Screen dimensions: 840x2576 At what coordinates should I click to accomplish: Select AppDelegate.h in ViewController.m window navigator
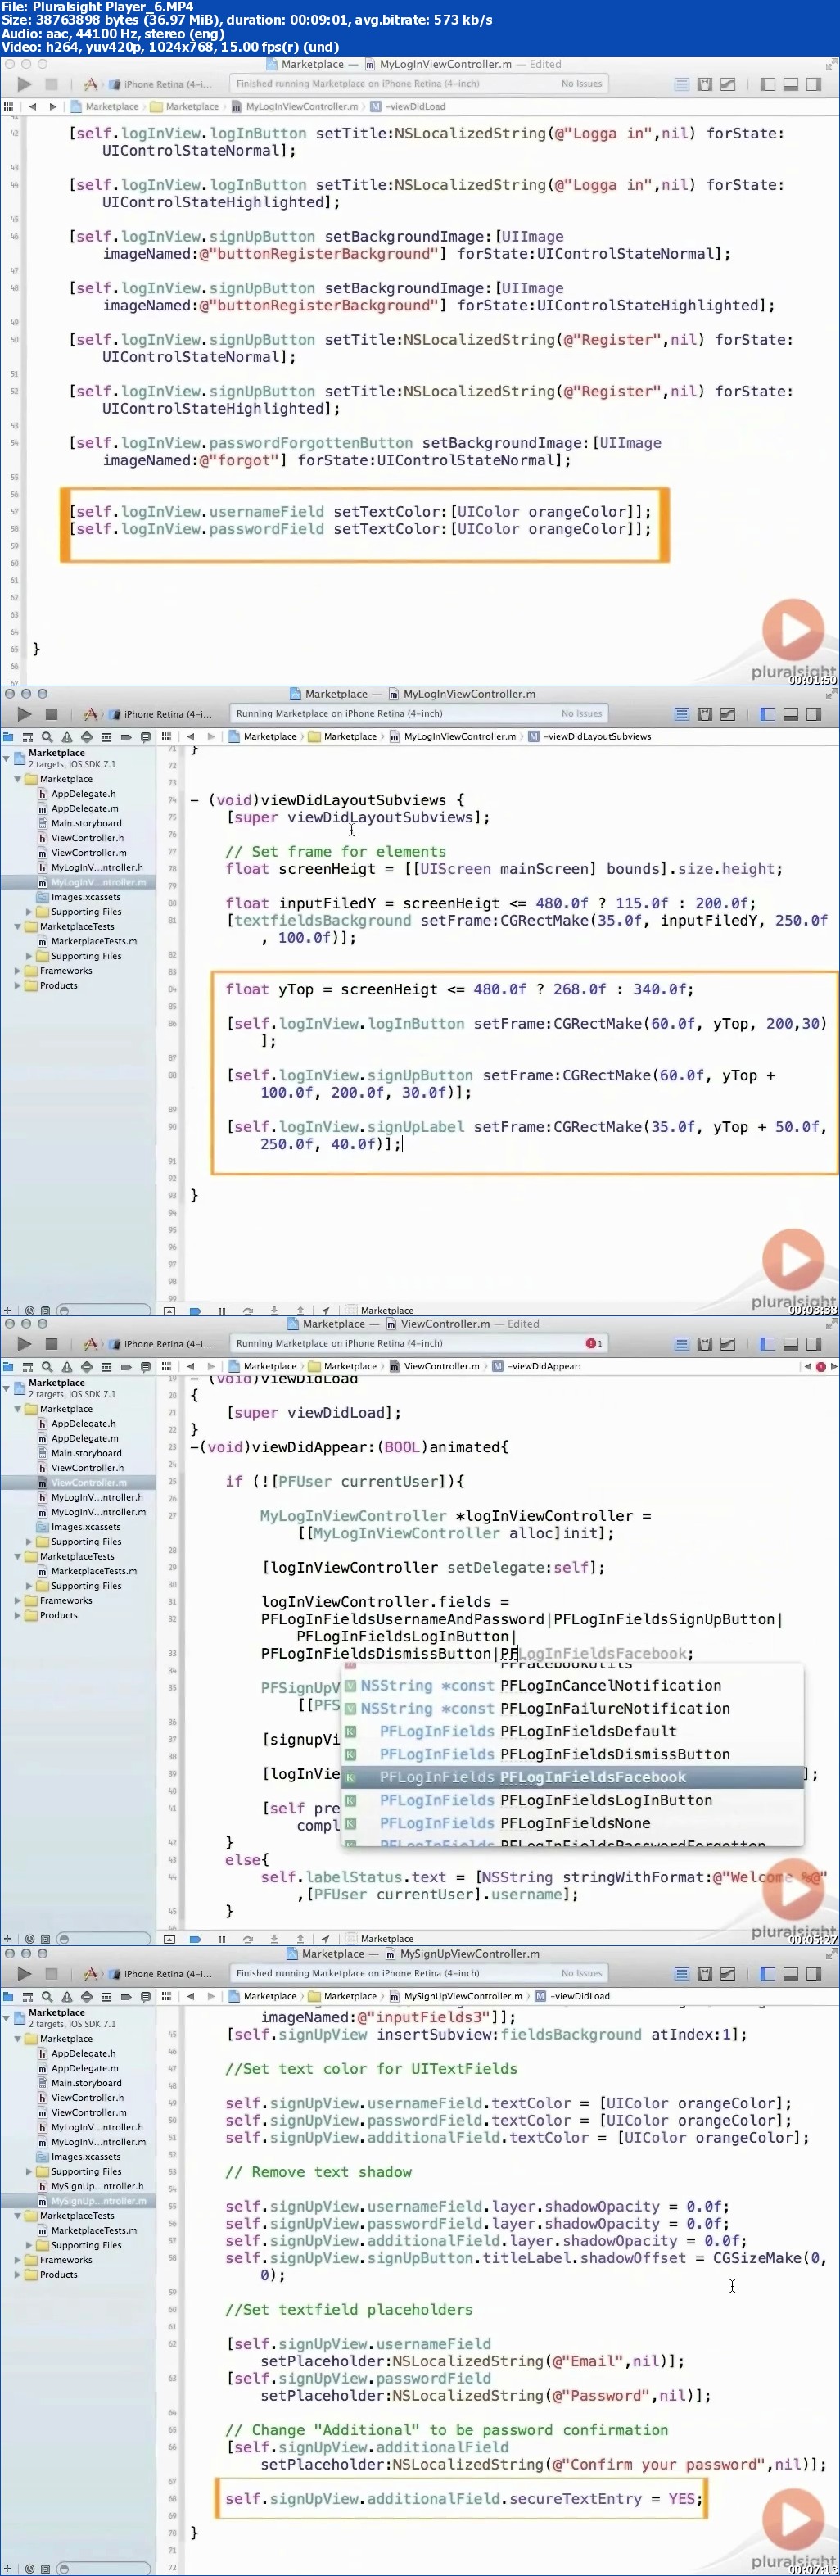(83, 1424)
